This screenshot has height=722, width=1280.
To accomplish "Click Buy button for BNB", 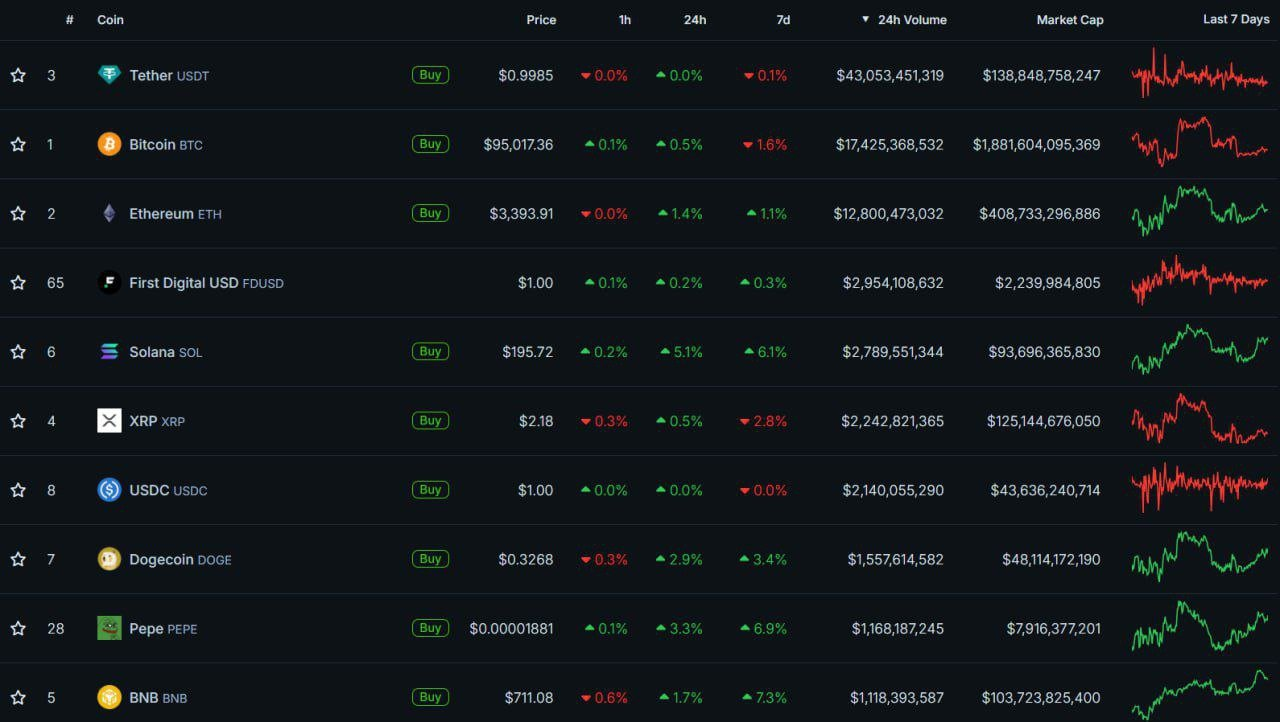I will (x=430, y=697).
